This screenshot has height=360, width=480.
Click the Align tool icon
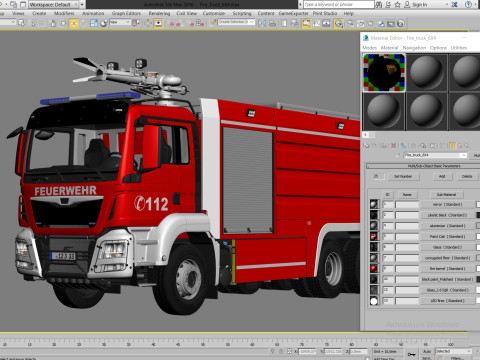[x=272, y=23]
